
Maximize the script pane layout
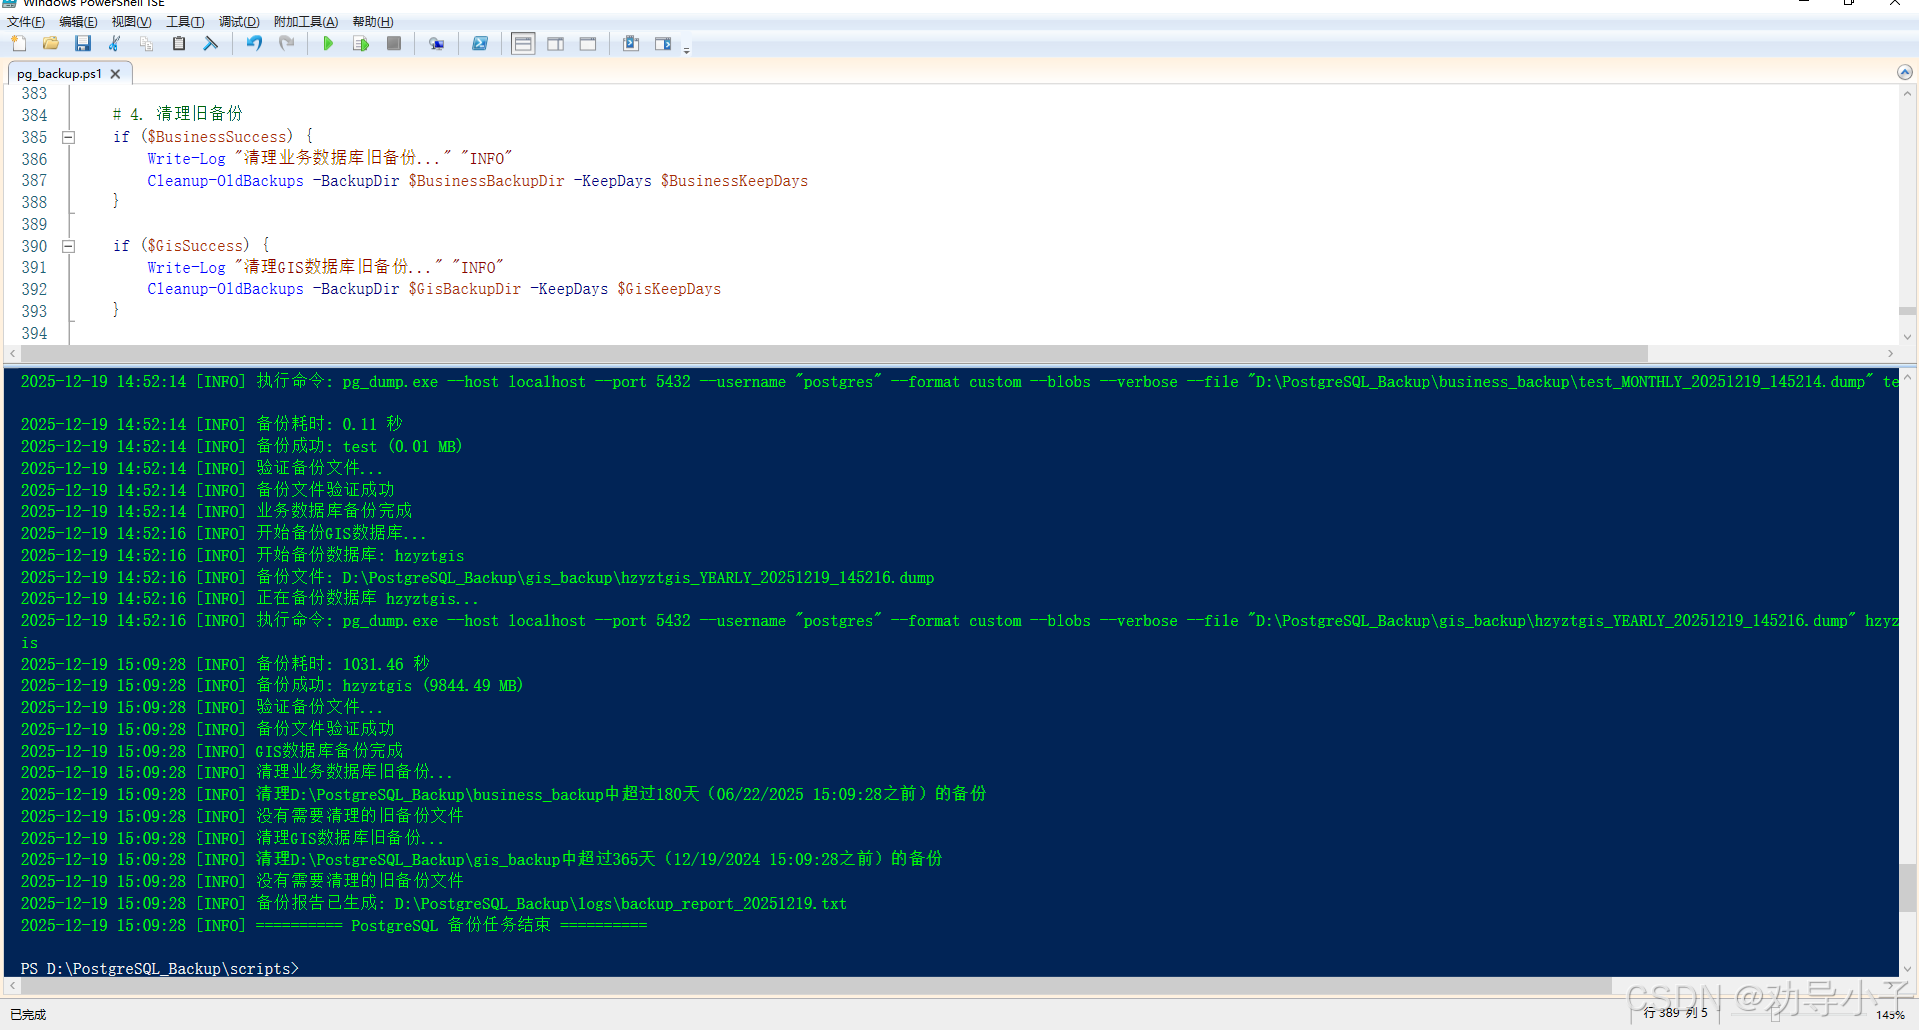588,43
